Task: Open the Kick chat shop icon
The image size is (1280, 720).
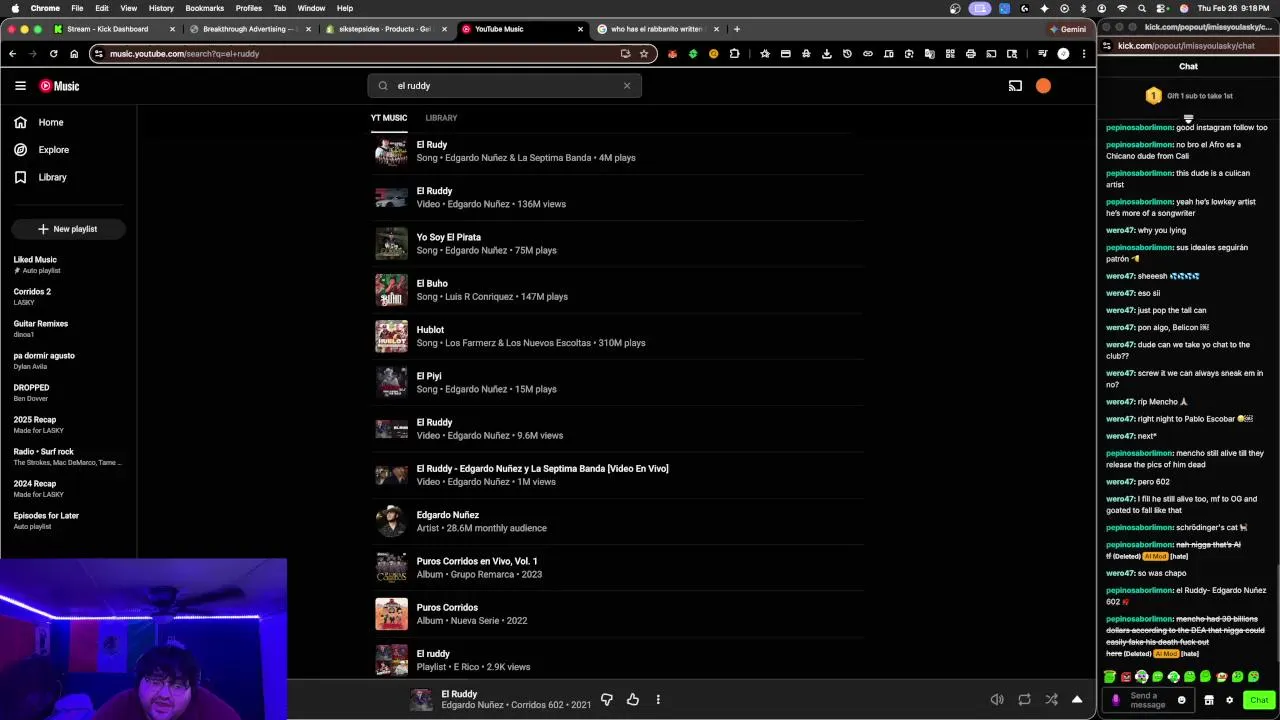Action: (1208, 700)
